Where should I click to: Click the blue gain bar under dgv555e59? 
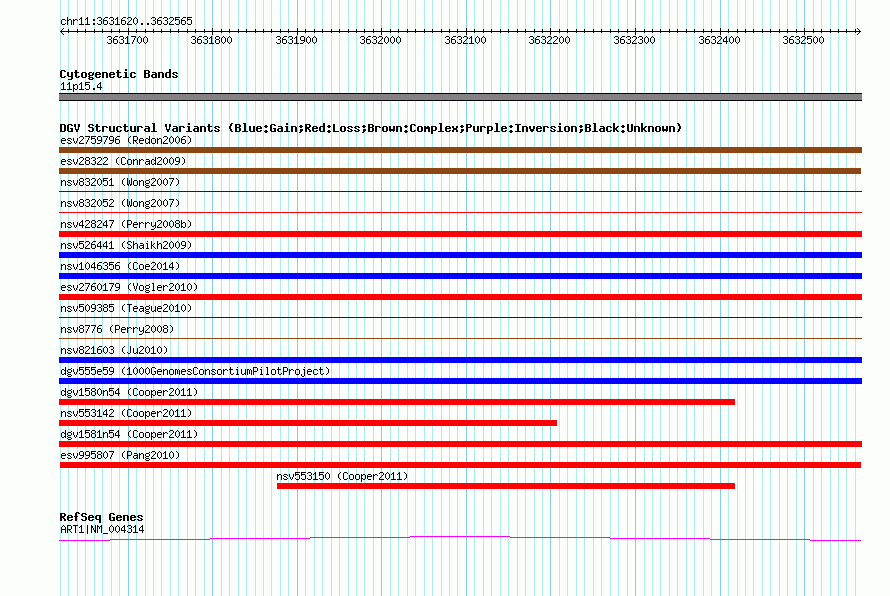tap(460, 381)
